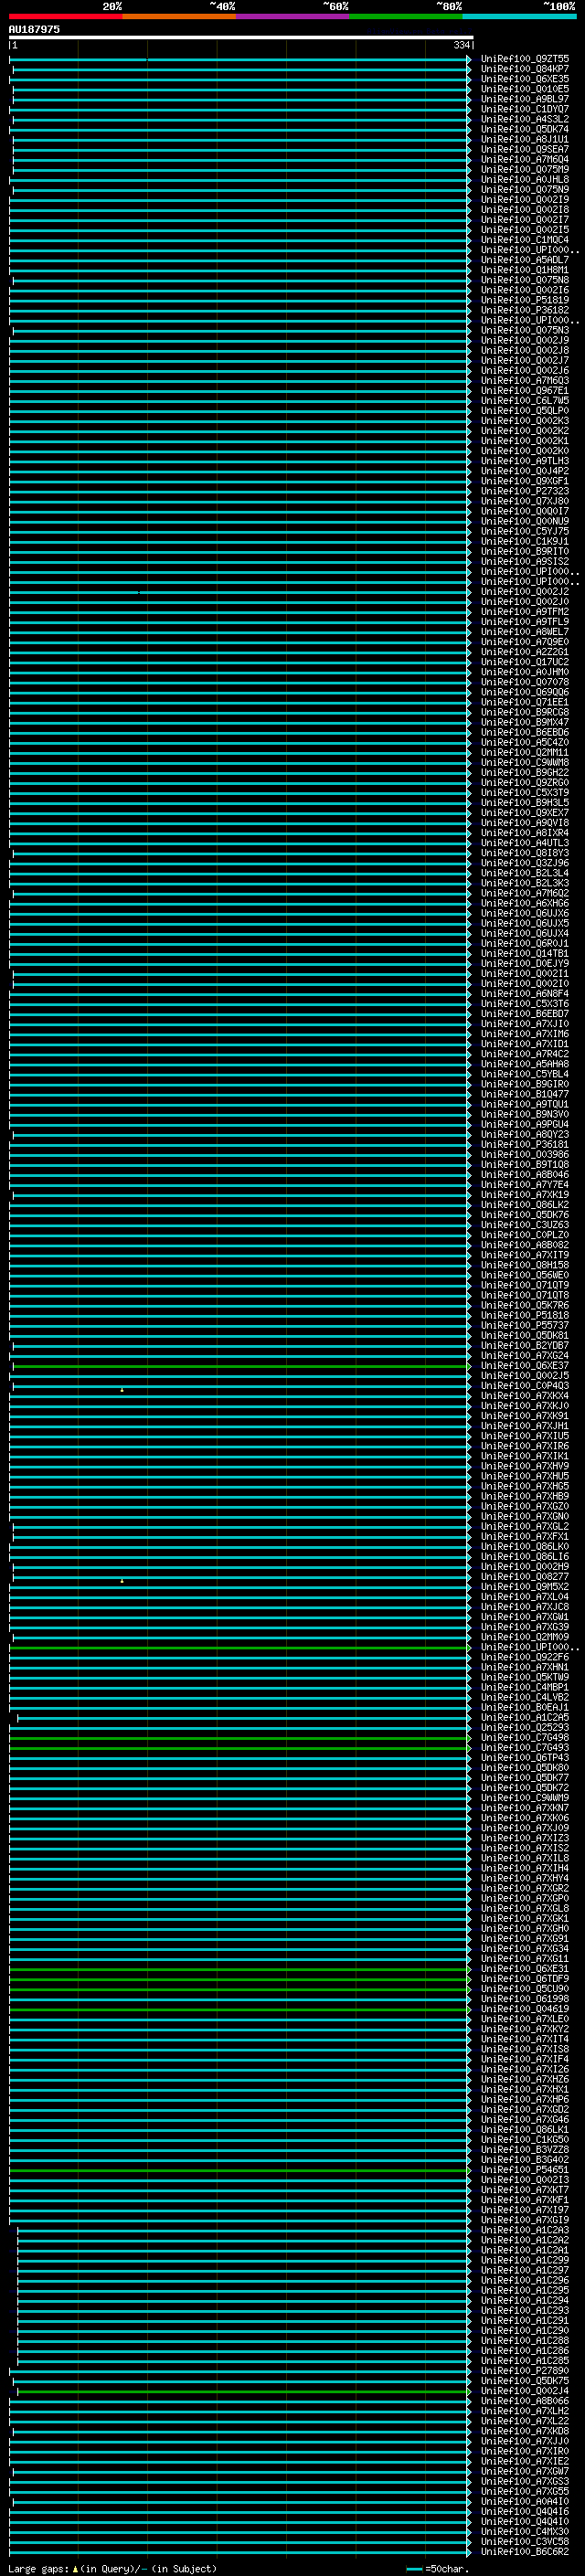Click the query end position 334

[x=461, y=45]
